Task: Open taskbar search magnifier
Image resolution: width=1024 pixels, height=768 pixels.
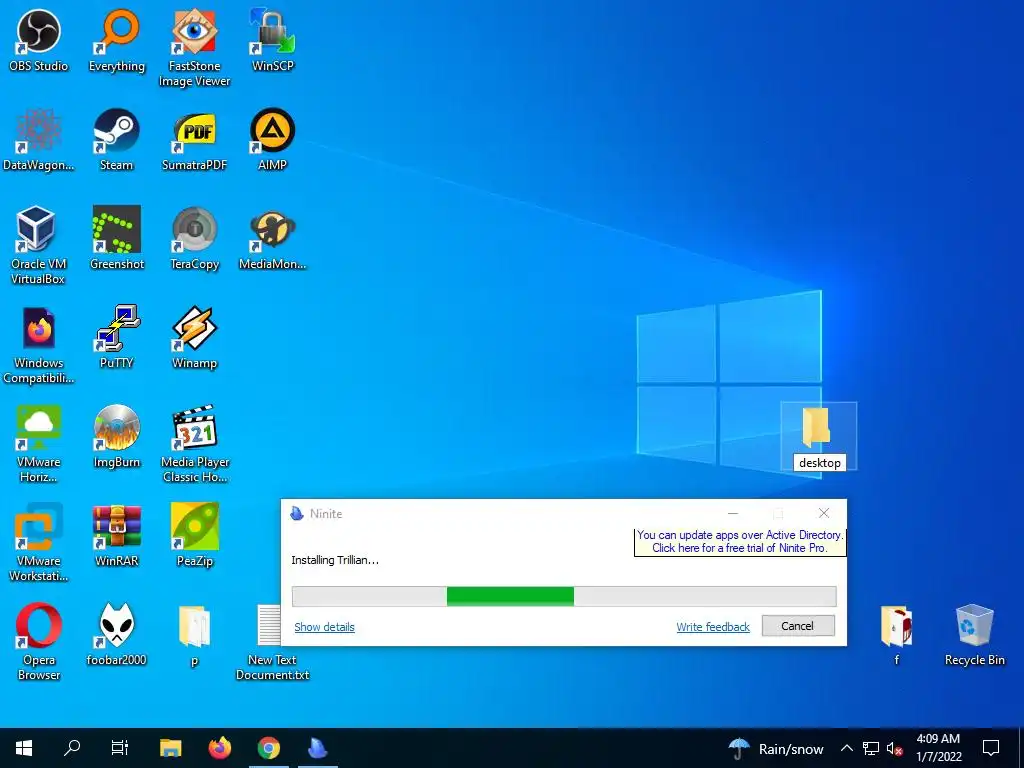Action: click(x=72, y=748)
